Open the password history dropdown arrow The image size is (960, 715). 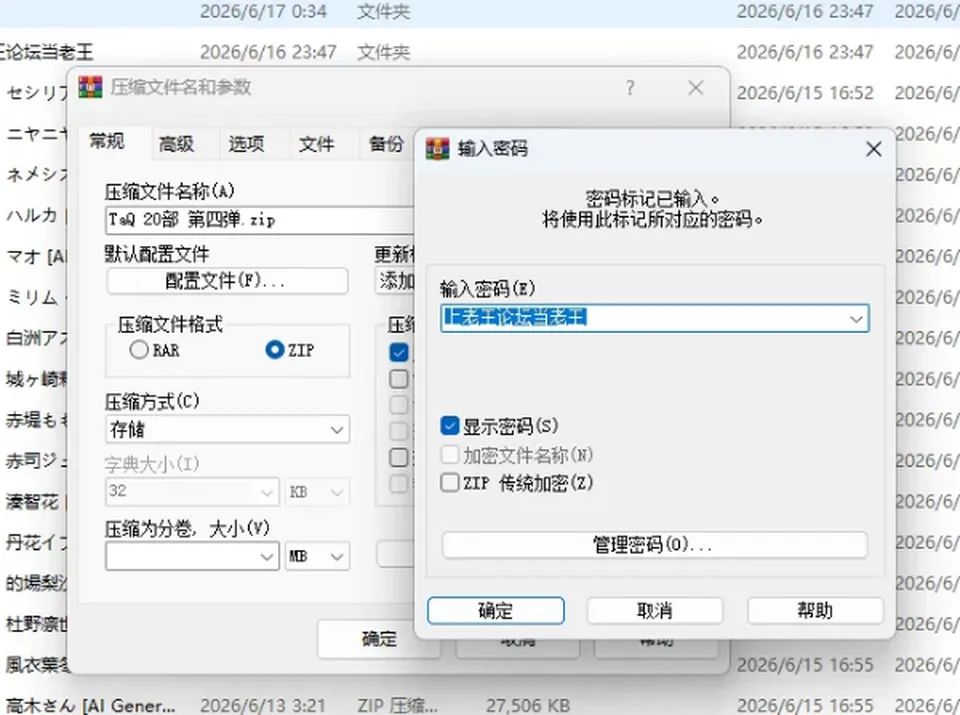(x=856, y=318)
